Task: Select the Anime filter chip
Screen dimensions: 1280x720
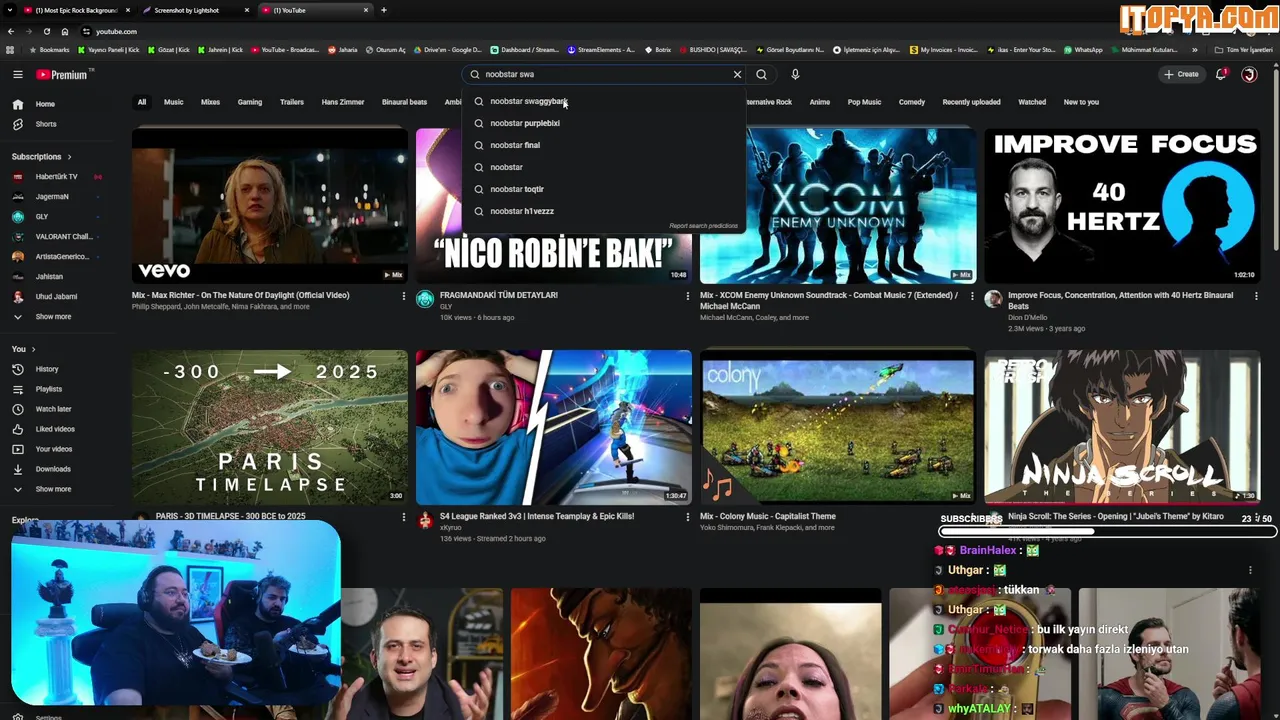Action: tap(819, 102)
